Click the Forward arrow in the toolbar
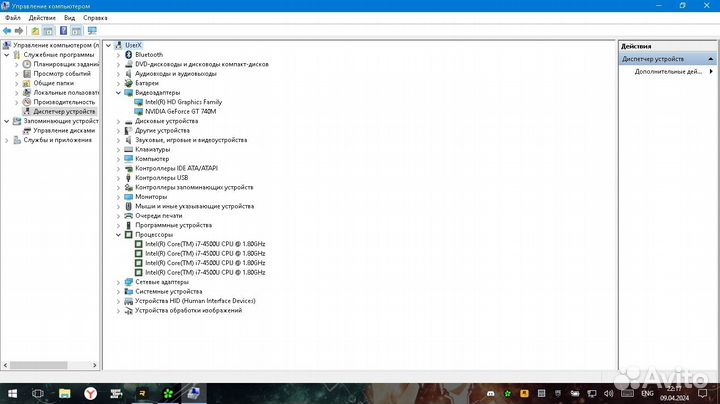This screenshot has height=404, width=720. pos(19,31)
